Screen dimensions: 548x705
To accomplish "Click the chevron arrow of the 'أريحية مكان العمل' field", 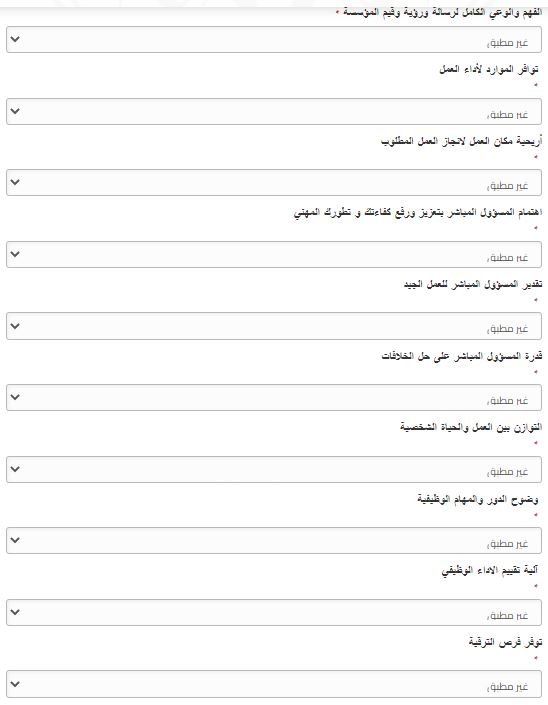I will point(15,182).
